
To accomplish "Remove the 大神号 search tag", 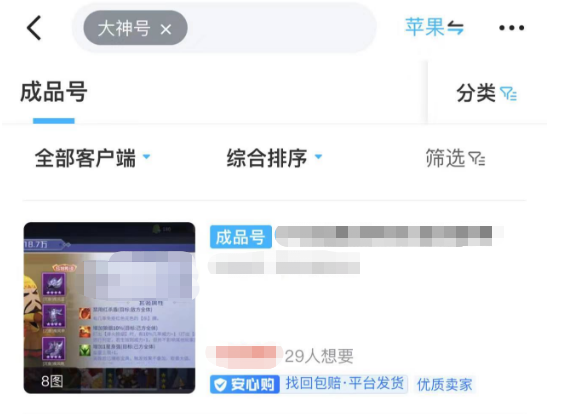I will (x=166, y=29).
